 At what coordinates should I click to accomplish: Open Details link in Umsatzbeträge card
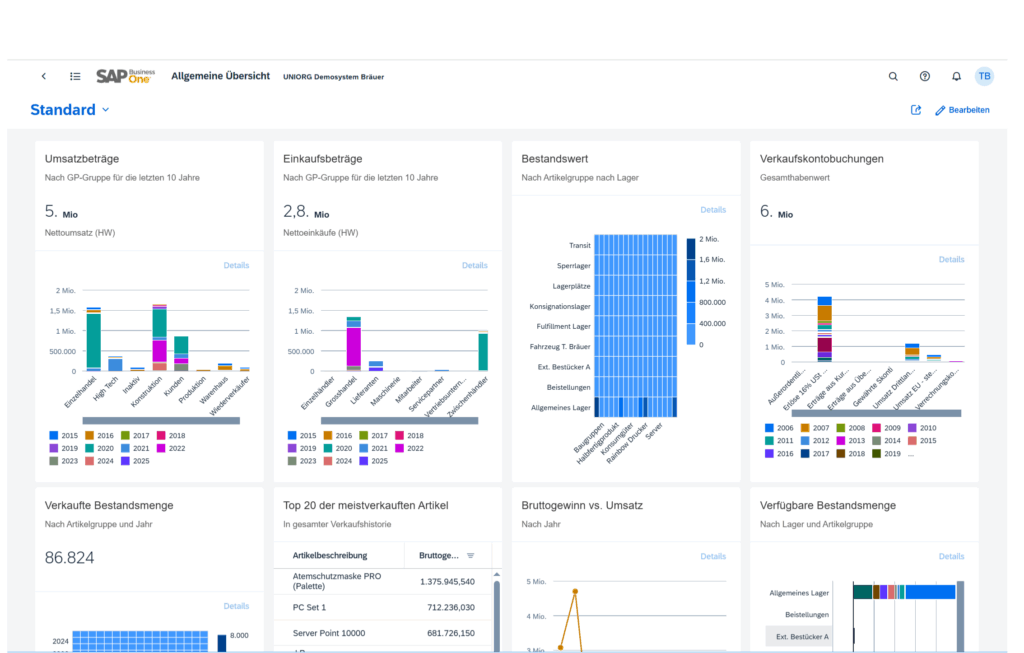(x=236, y=265)
